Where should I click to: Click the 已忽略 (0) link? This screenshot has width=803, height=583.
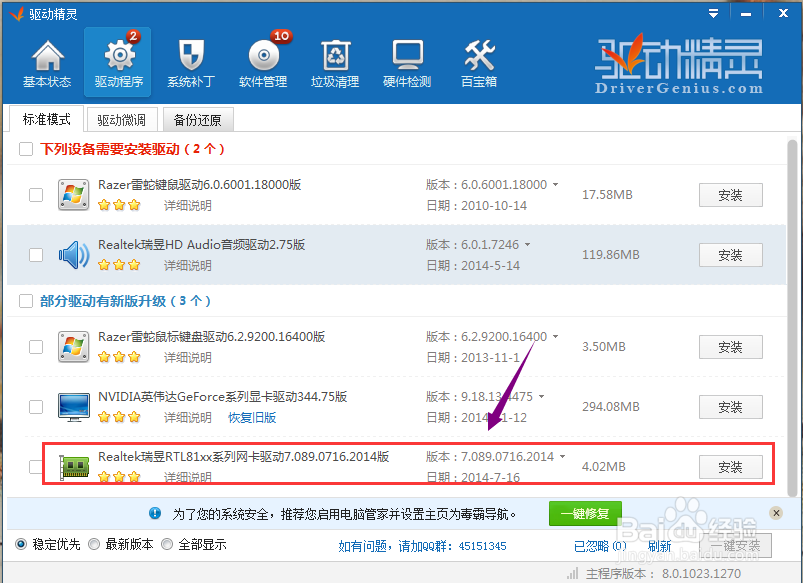tap(600, 546)
